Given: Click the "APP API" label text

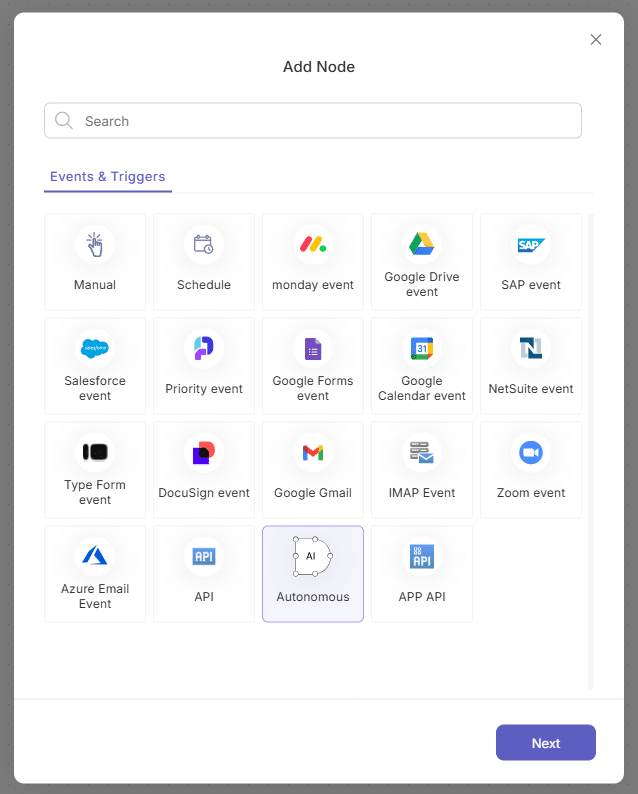Looking at the screenshot, I should tap(422, 597).
